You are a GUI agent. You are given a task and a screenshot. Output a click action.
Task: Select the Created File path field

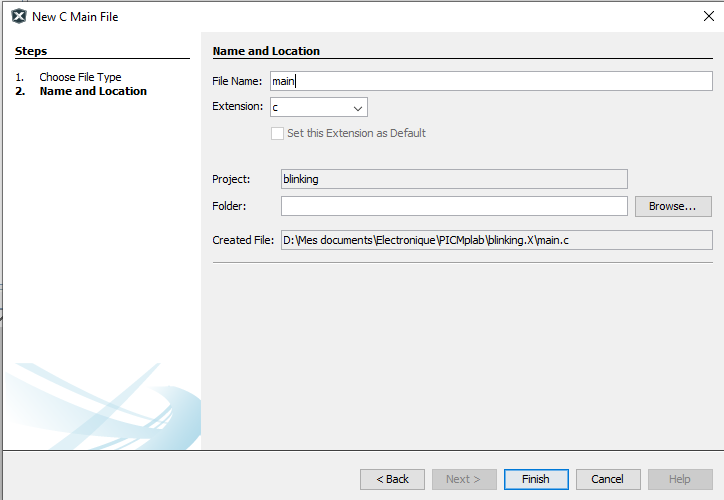[496, 240]
